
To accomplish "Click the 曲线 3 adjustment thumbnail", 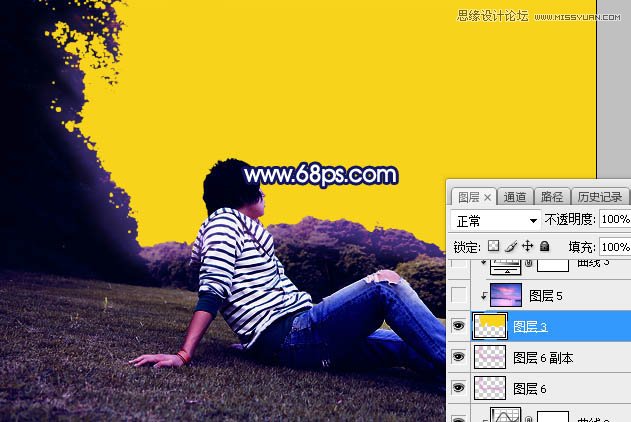I will 506,266.
